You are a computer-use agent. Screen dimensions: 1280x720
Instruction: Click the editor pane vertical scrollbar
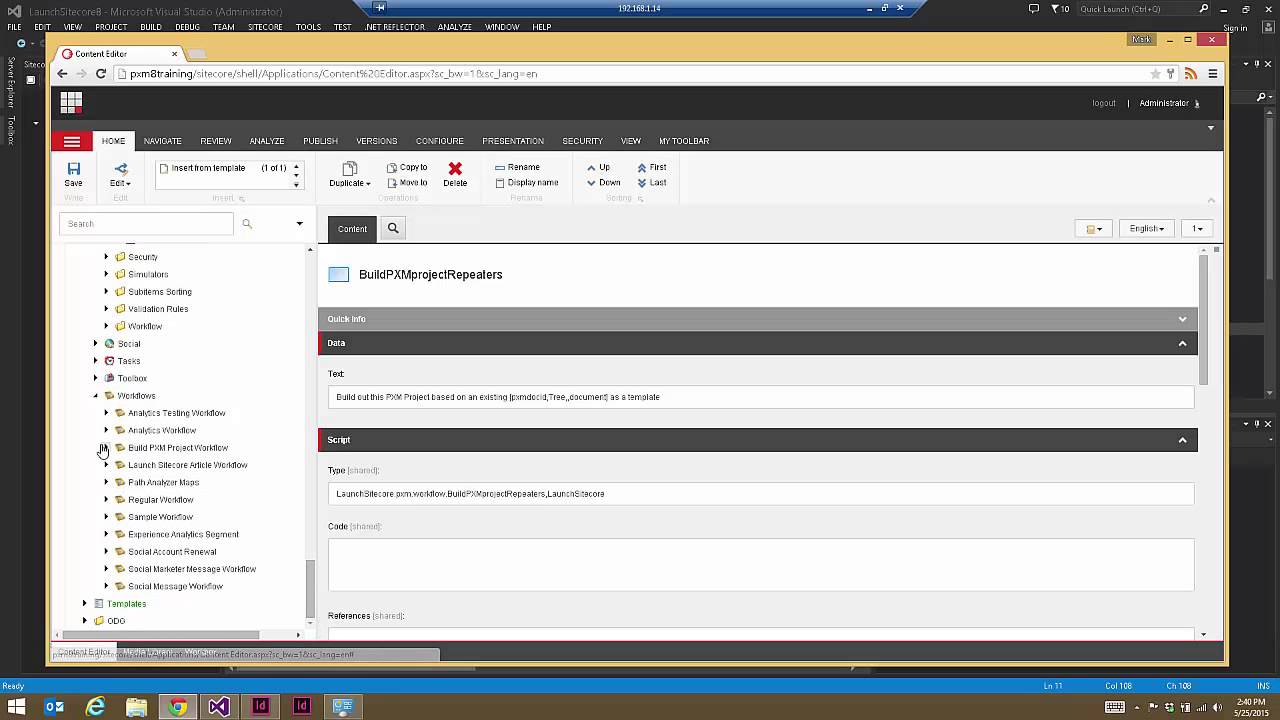coord(1203,318)
